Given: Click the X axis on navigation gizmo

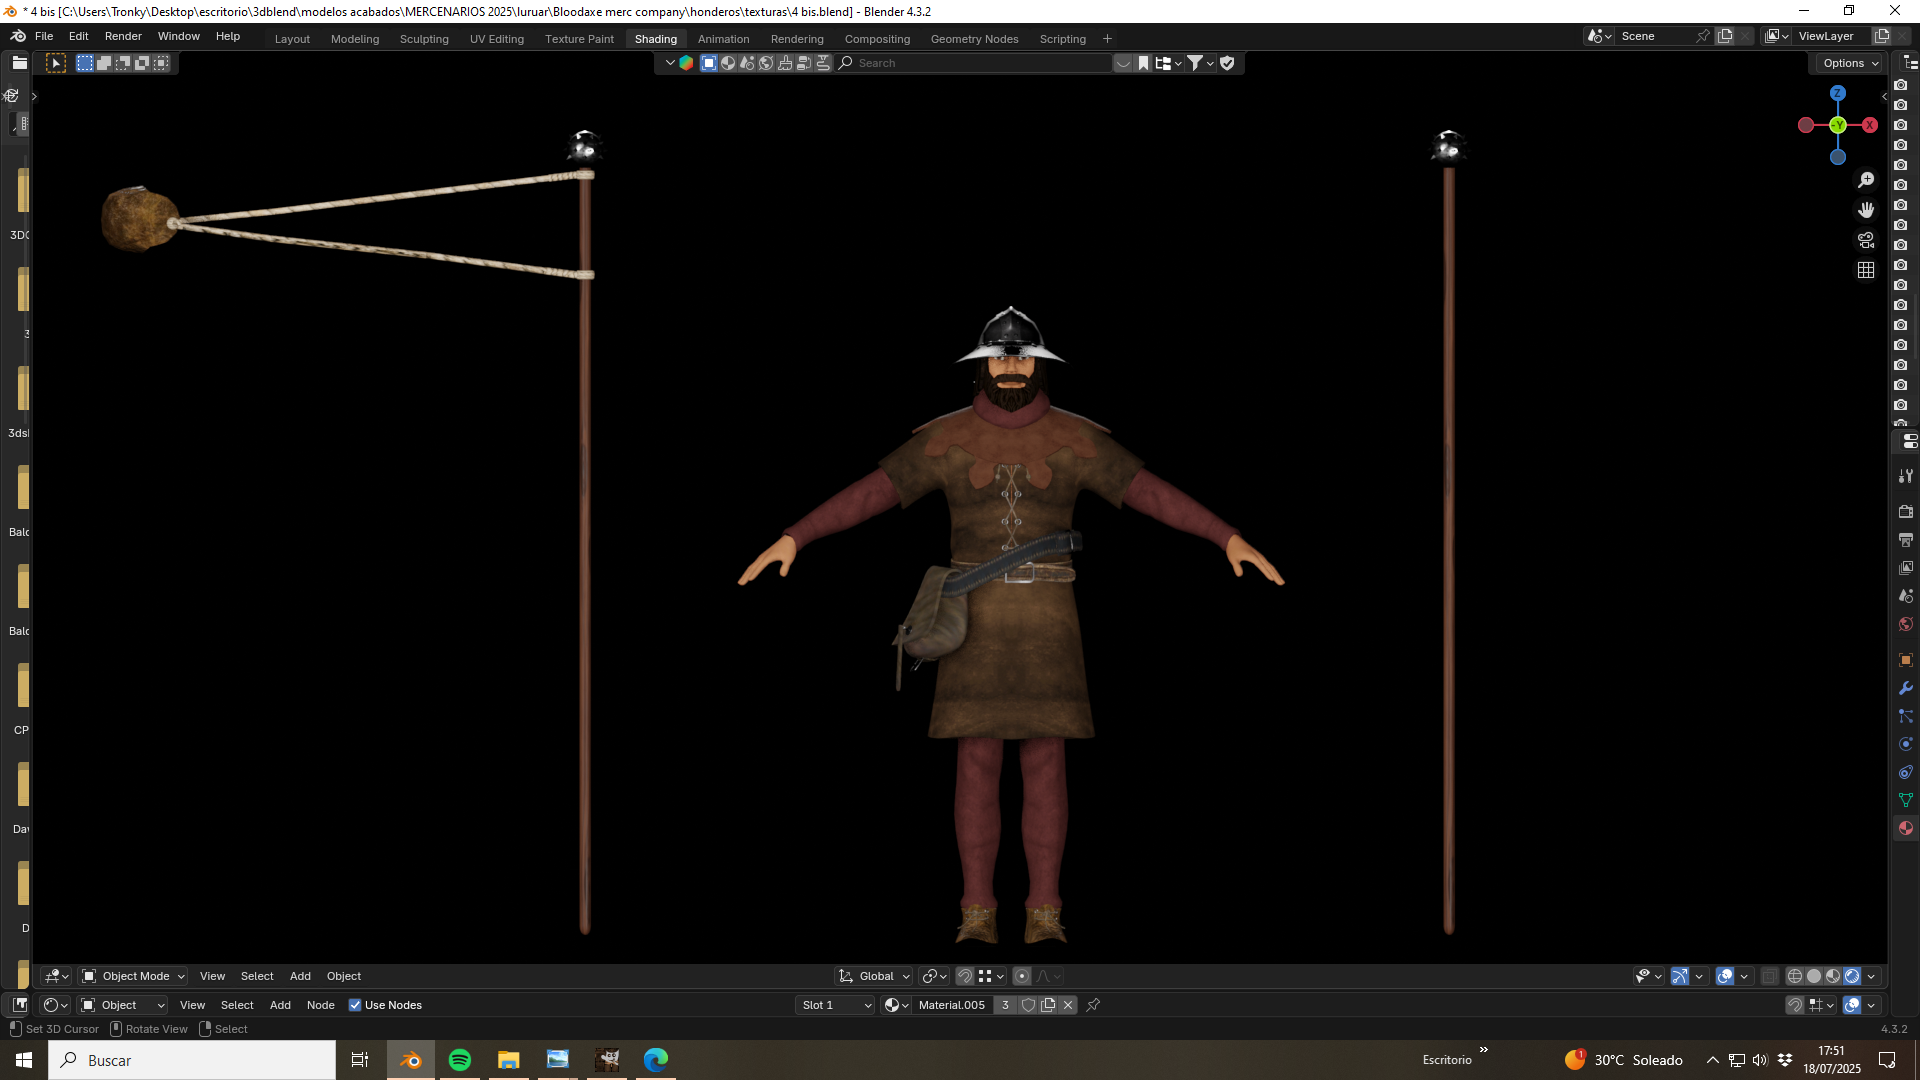Looking at the screenshot, I should (x=1870, y=125).
